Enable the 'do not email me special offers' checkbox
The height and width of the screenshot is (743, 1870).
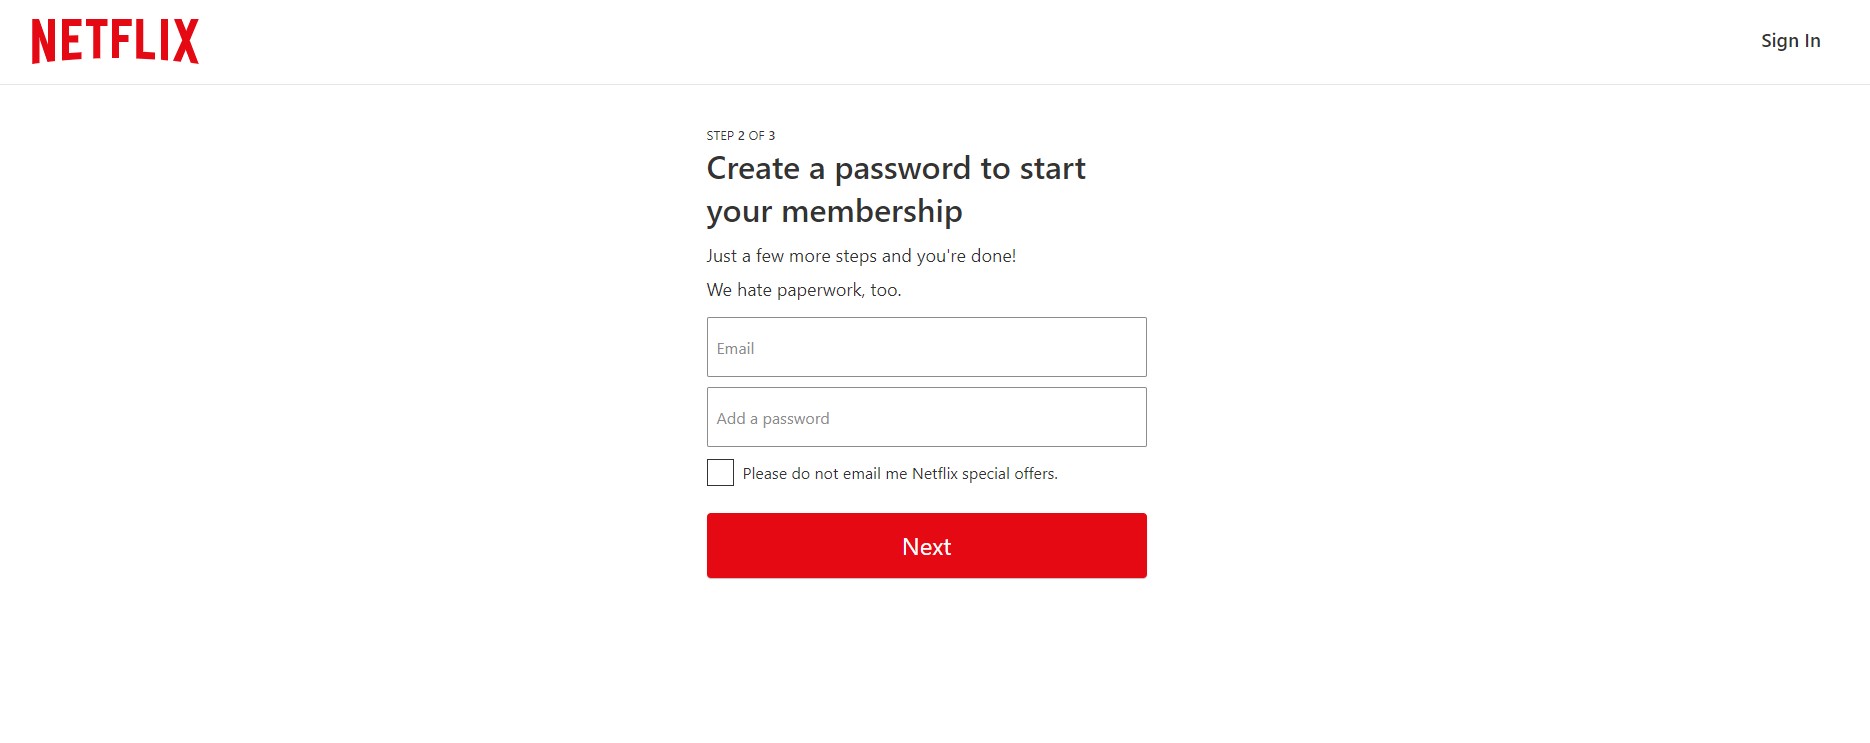click(719, 472)
